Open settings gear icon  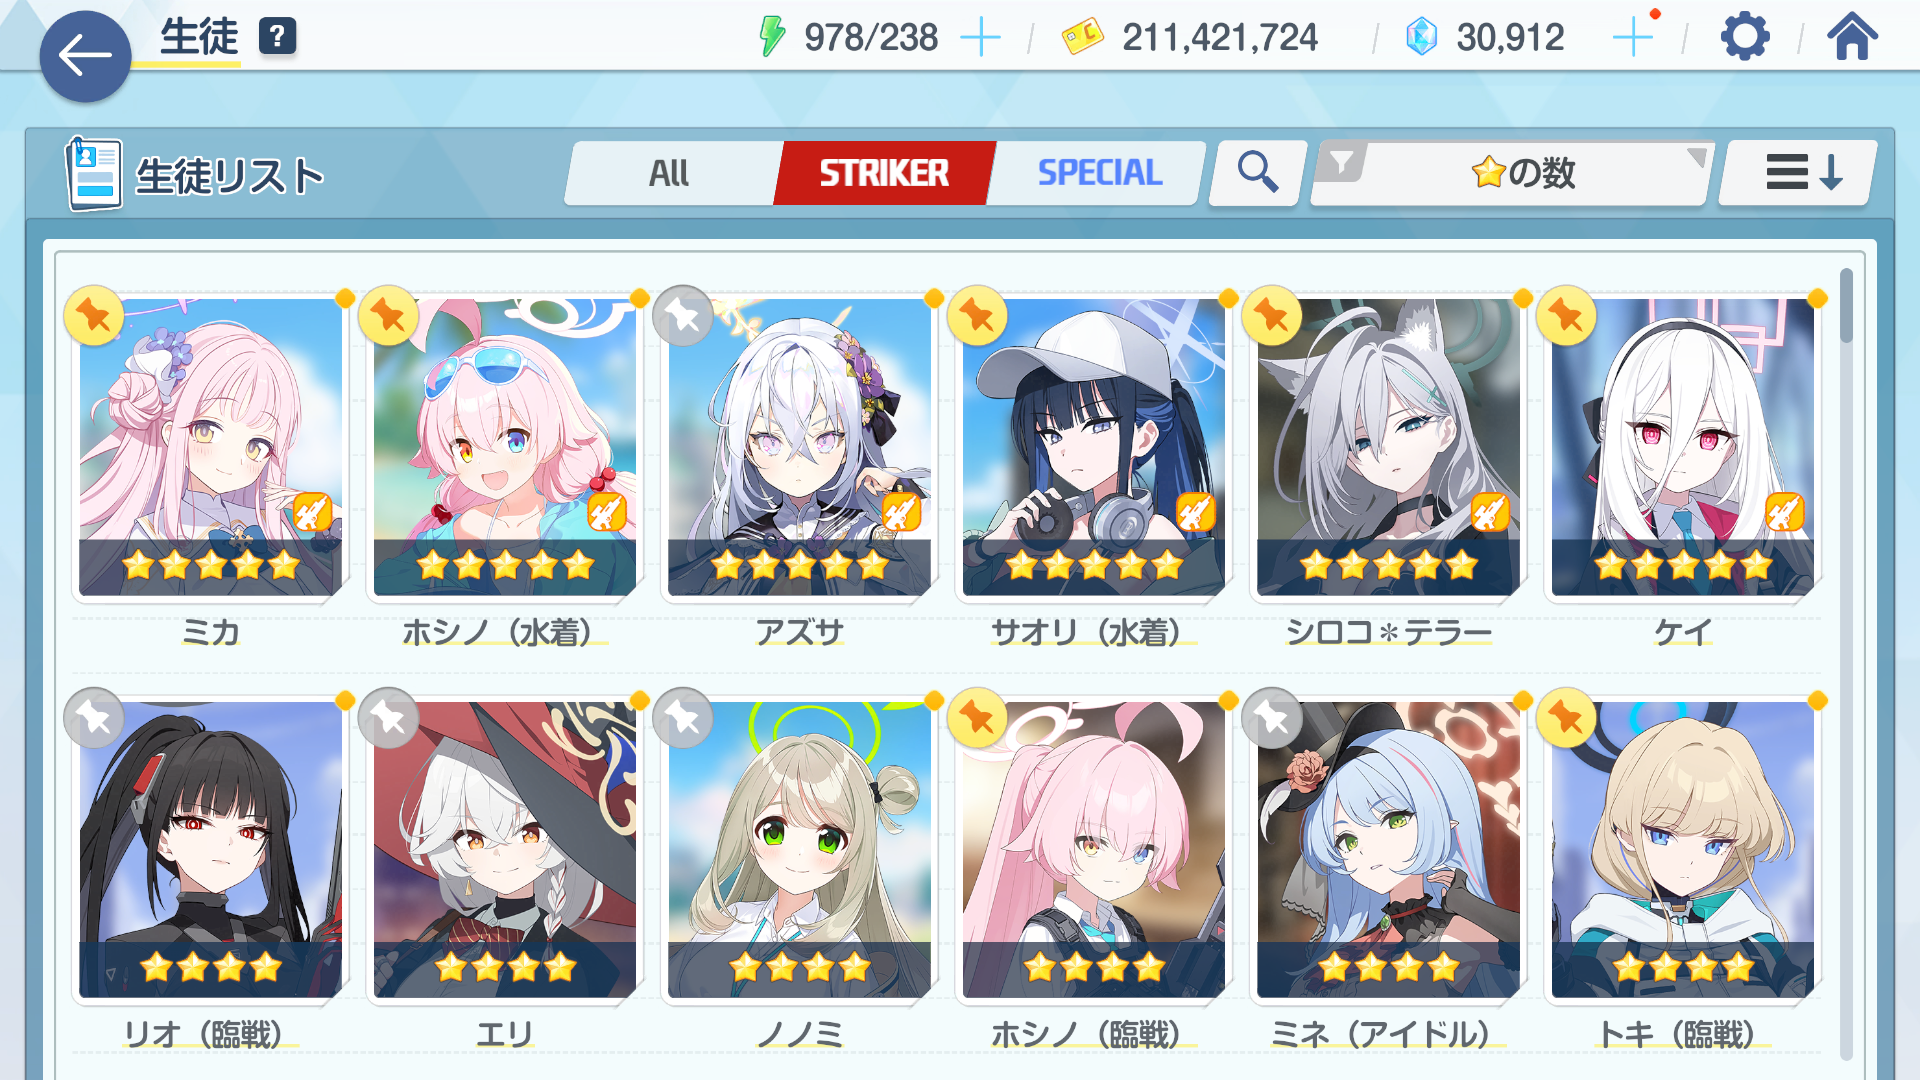coord(1745,38)
